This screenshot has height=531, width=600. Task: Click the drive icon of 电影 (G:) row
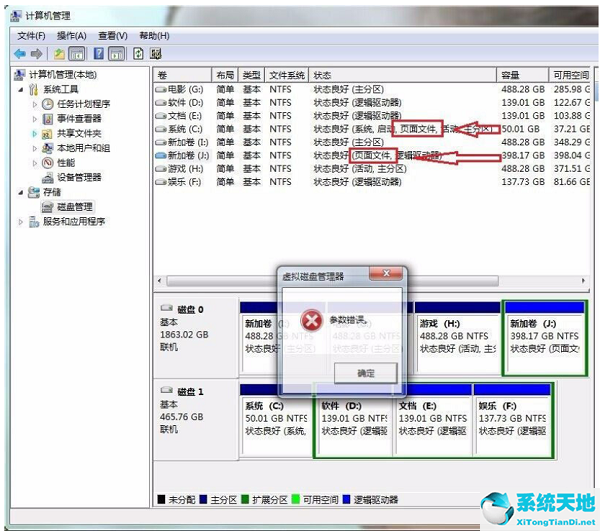160,90
